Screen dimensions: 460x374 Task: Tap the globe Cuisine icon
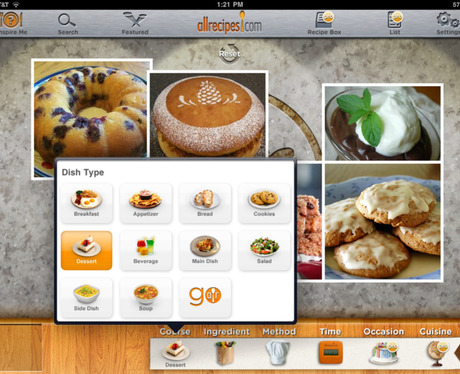coord(437,353)
